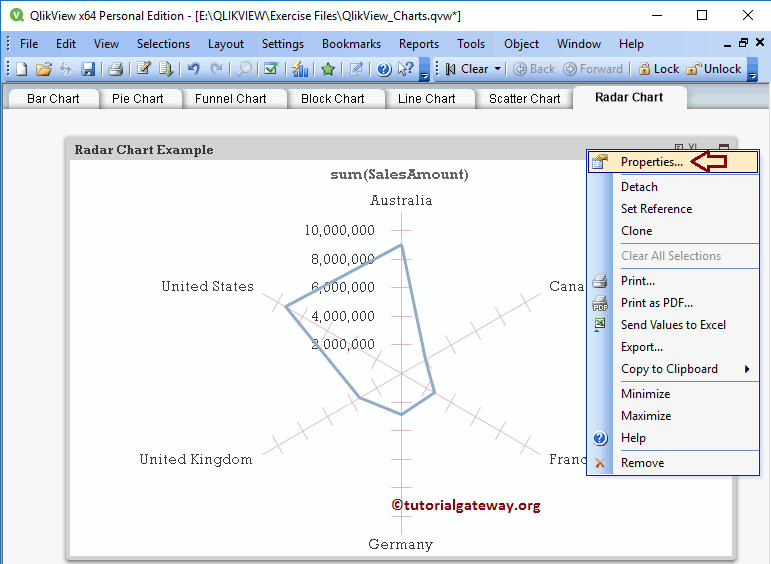Open standard toolbar options overflow arrow
This screenshot has height=564, width=771.
pyautogui.click(x=425, y=69)
